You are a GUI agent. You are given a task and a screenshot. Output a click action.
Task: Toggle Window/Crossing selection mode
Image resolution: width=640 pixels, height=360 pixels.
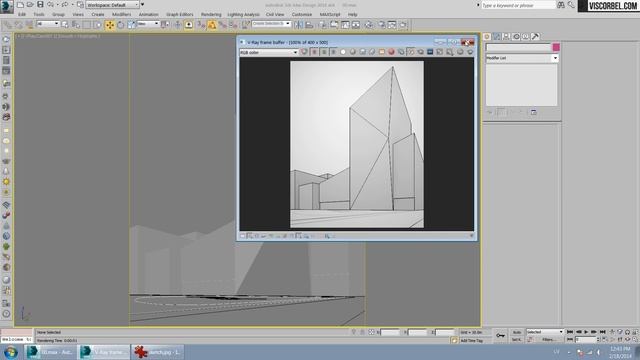coord(97,25)
